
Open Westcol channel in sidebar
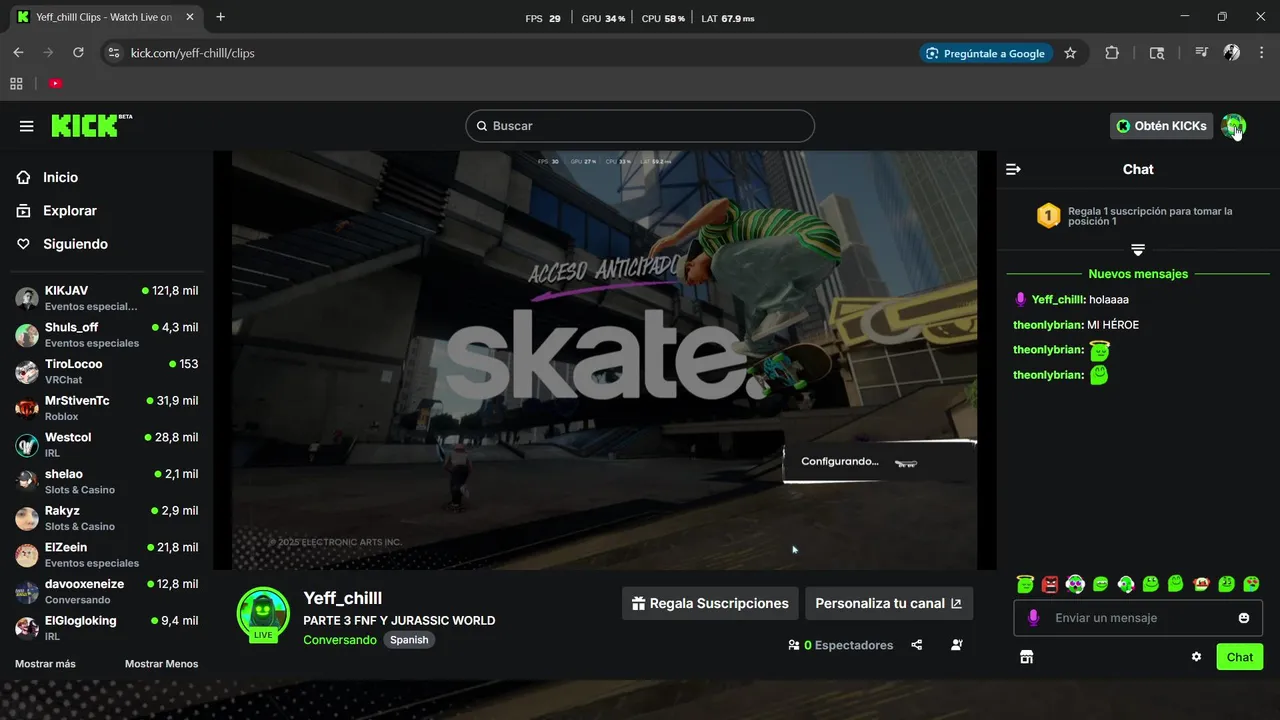(x=106, y=445)
